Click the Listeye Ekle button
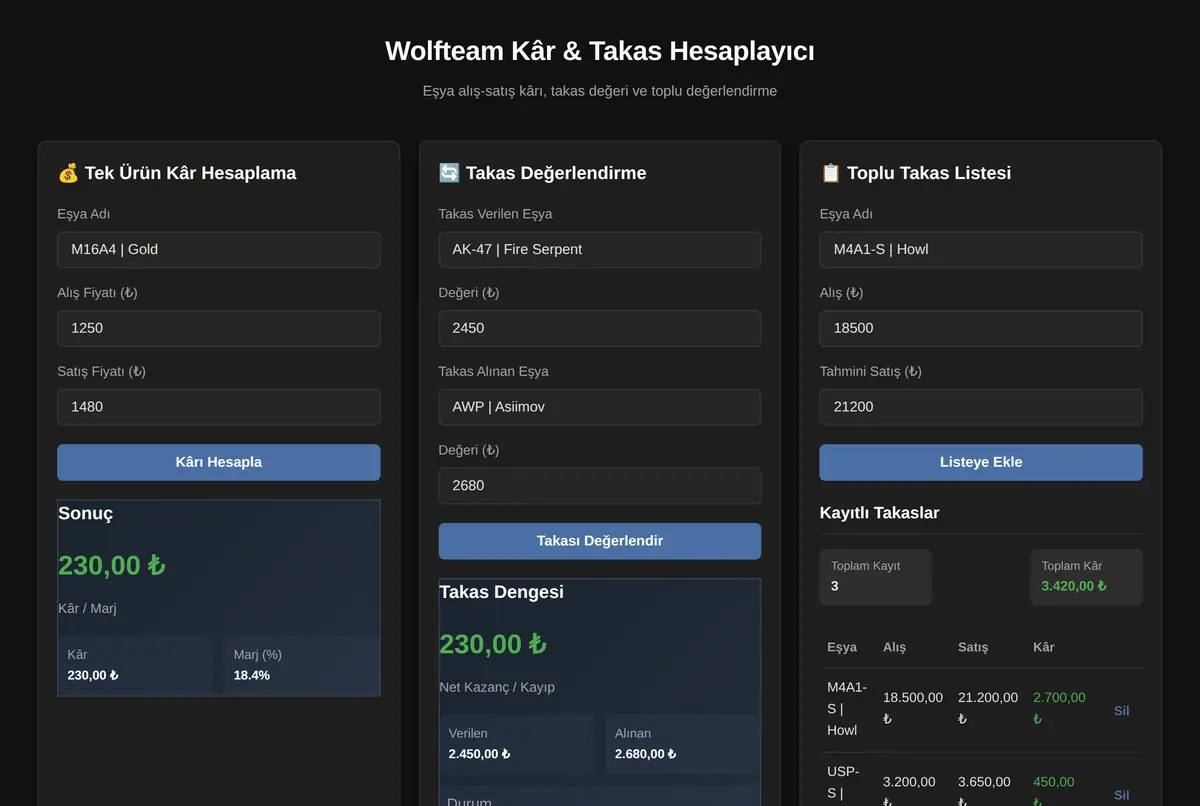1200x806 pixels. click(981, 462)
